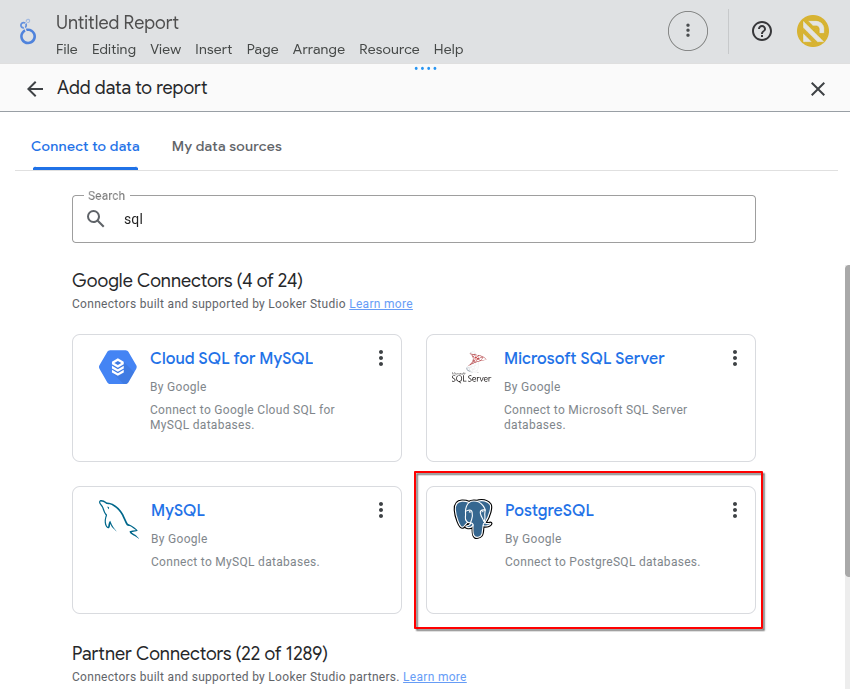Viewport: 850px width, 689px height.
Task: Click 'Connect to PostgreSQL databases.' description
Action: click(x=602, y=562)
